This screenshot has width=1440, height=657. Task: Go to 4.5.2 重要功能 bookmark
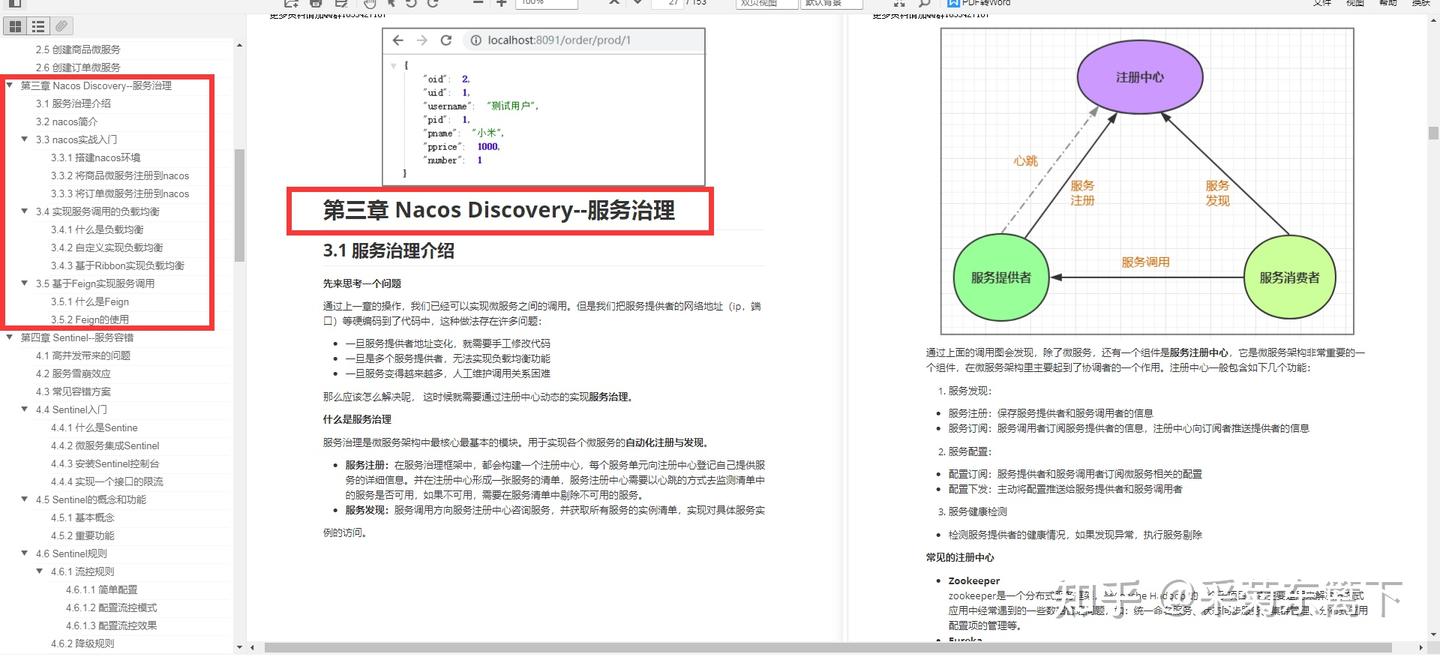coord(83,536)
